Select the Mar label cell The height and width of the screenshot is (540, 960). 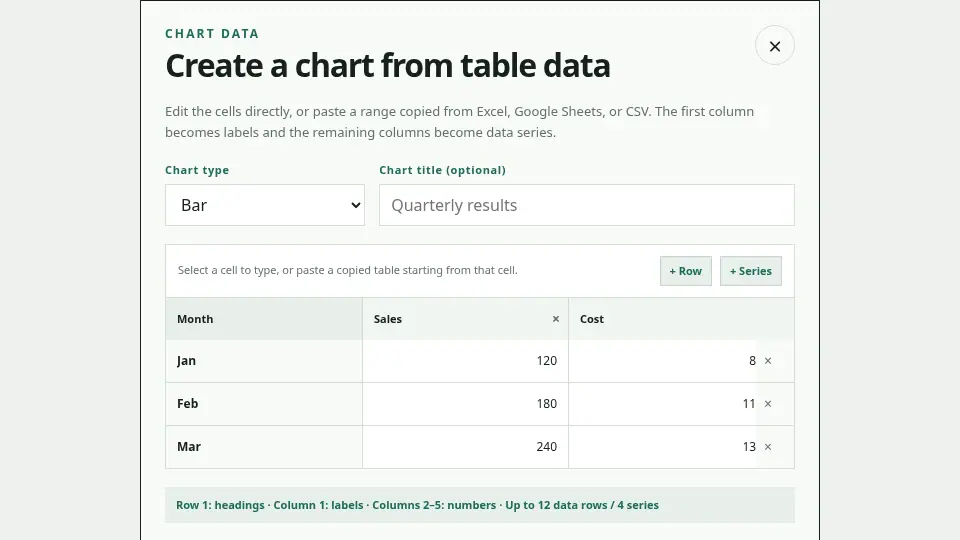[264, 447]
